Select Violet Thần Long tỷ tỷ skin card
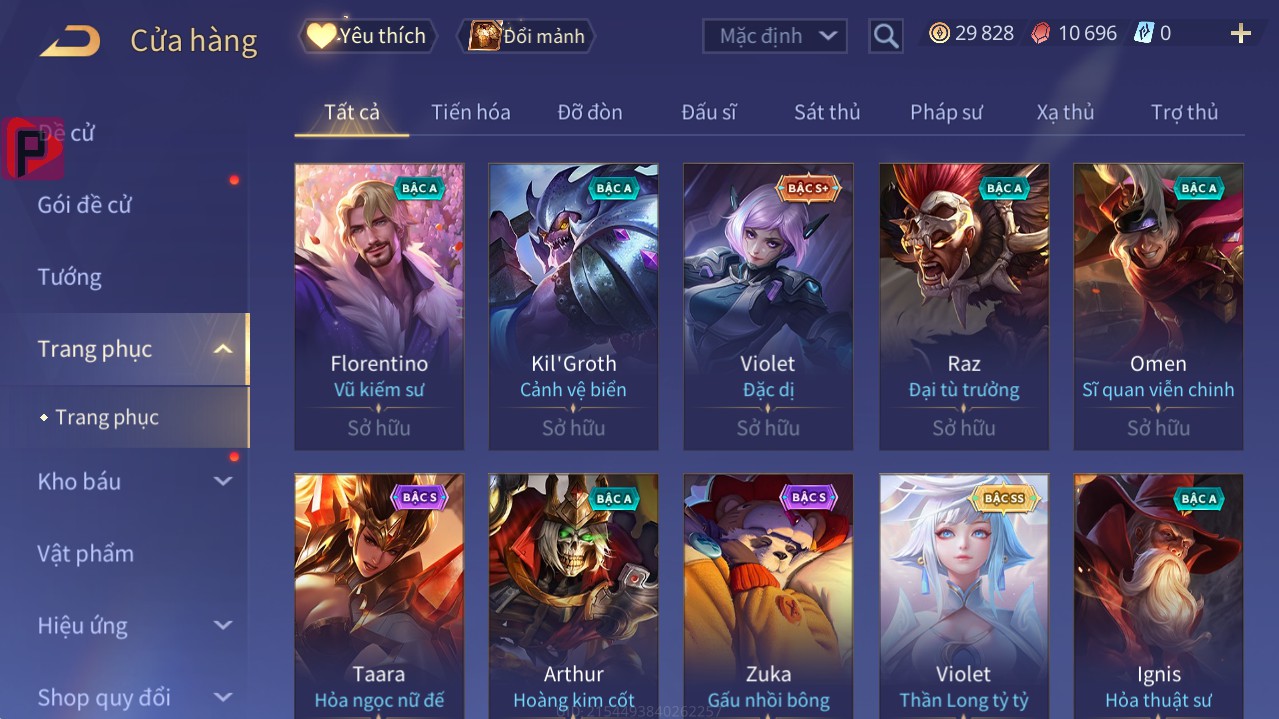 click(x=964, y=596)
